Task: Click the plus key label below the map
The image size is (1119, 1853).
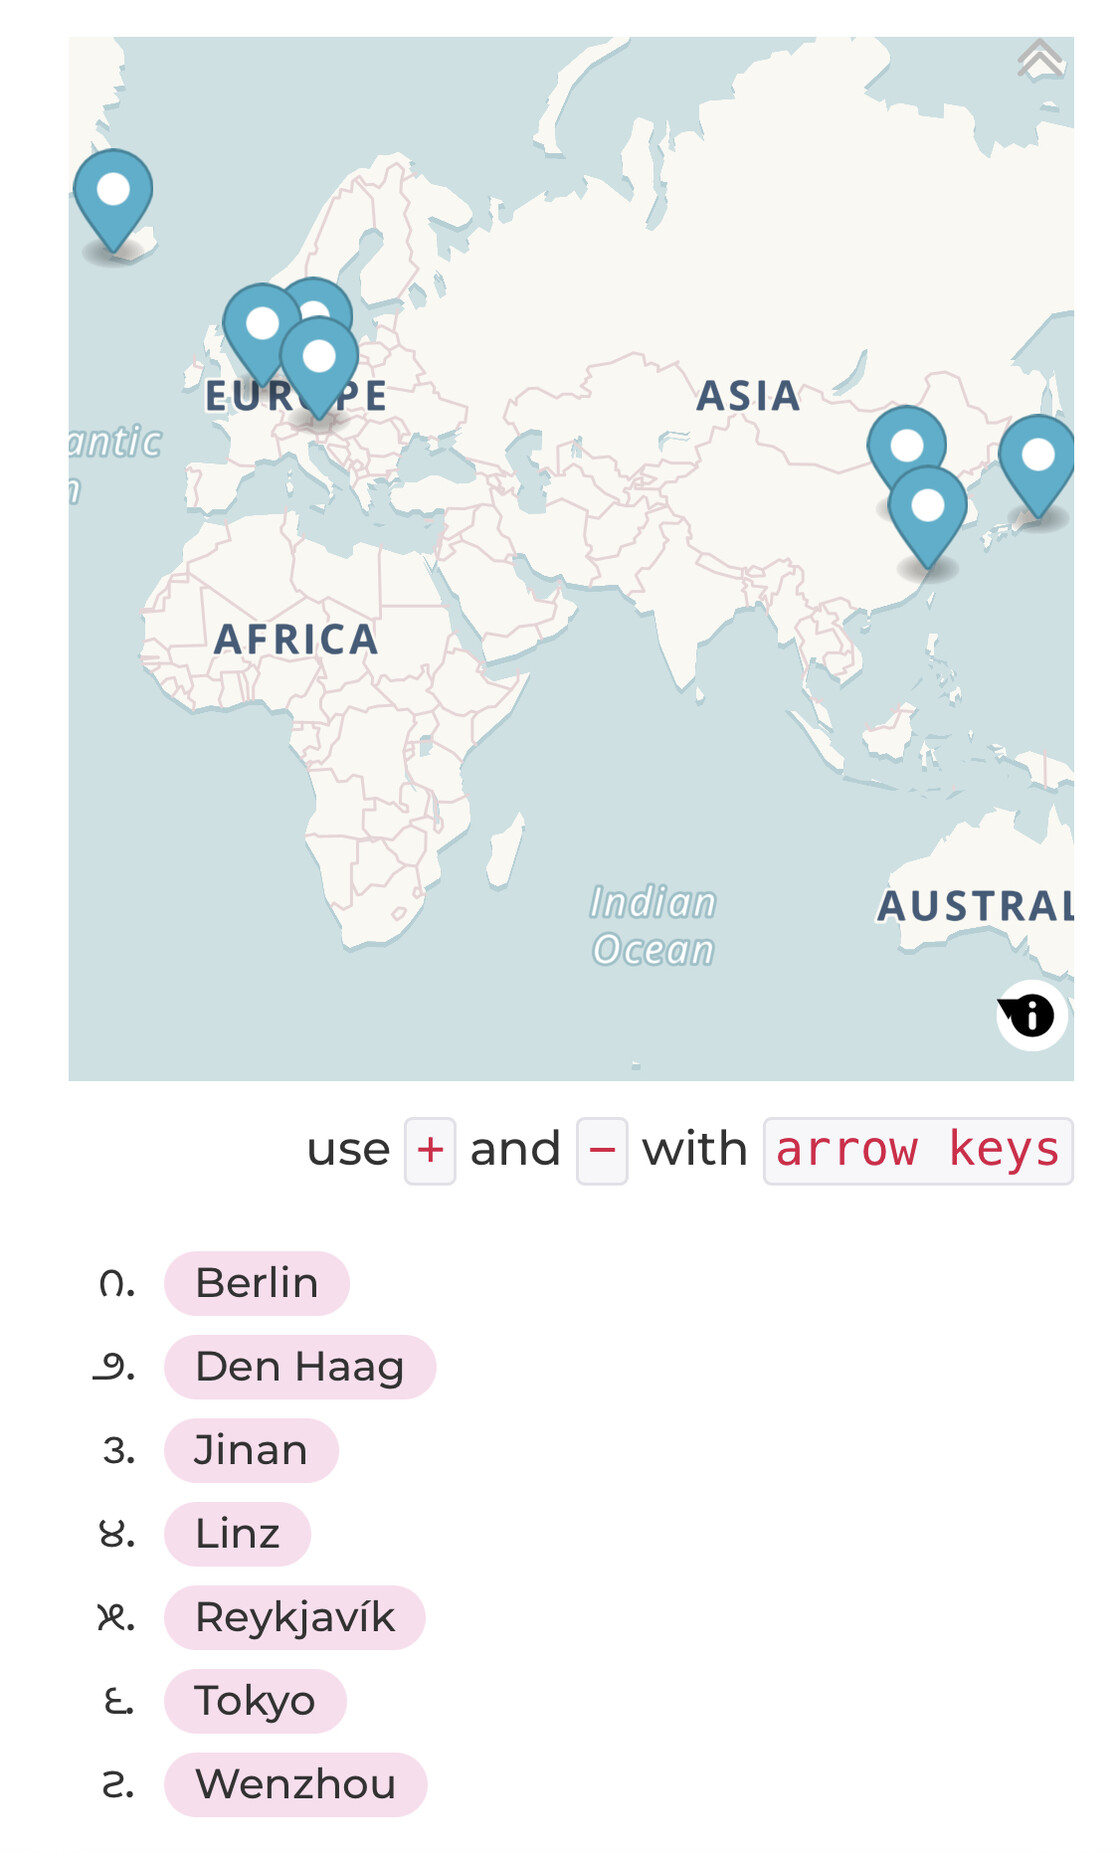Action: (x=430, y=1151)
